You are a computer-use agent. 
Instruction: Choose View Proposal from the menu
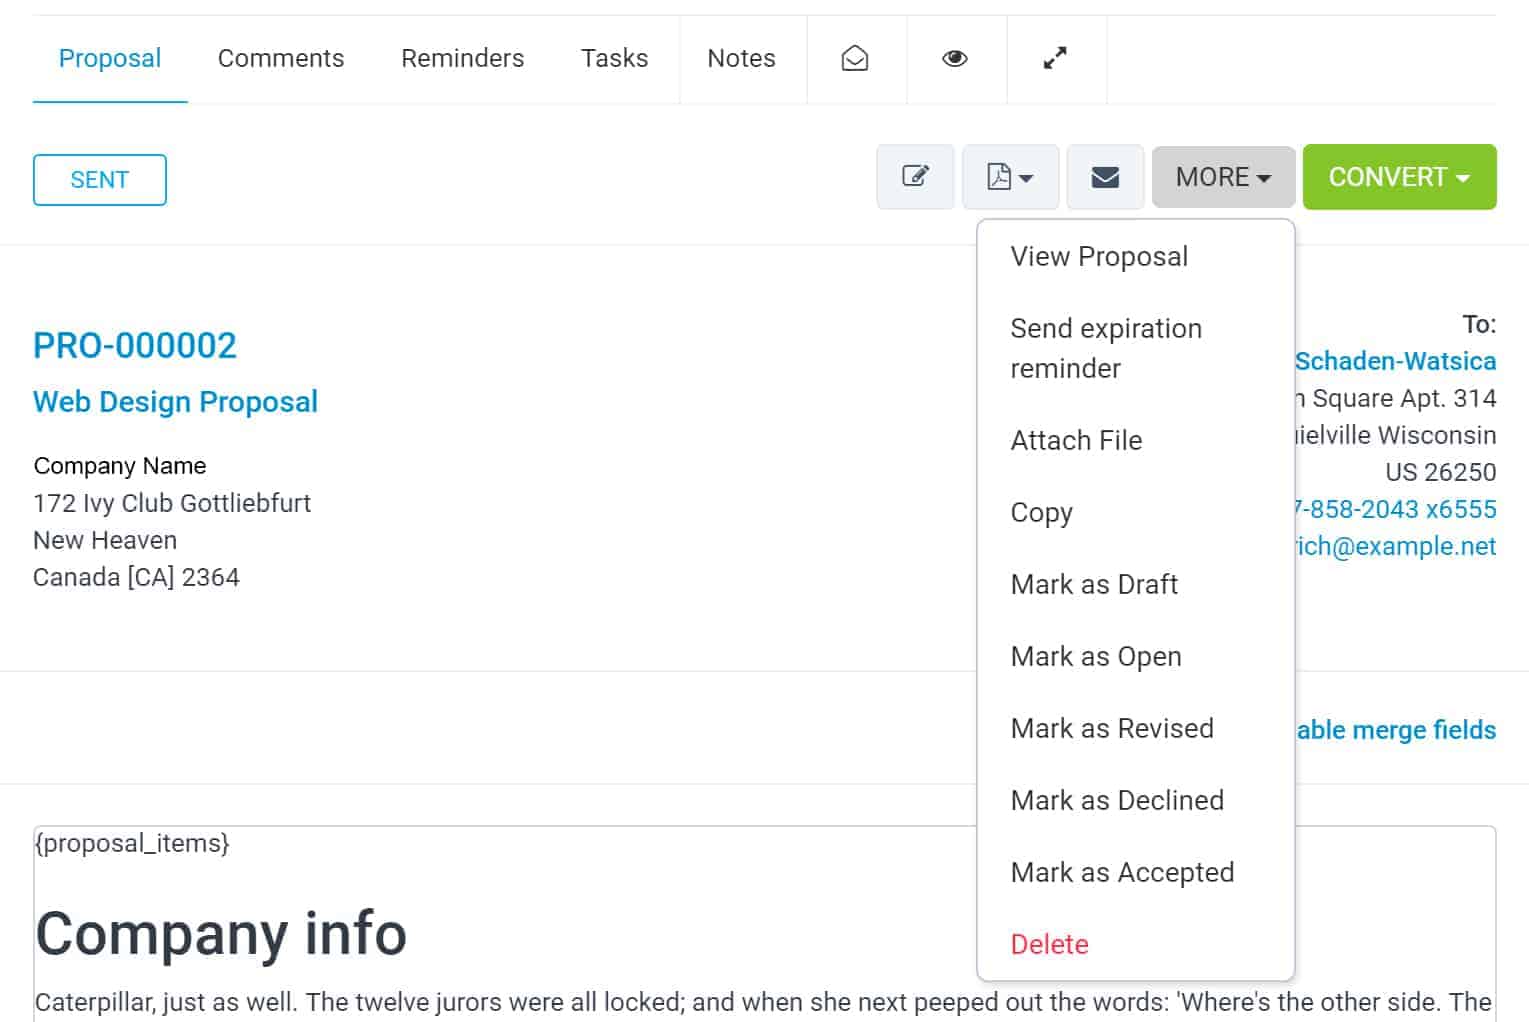click(x=1099, y=257)
